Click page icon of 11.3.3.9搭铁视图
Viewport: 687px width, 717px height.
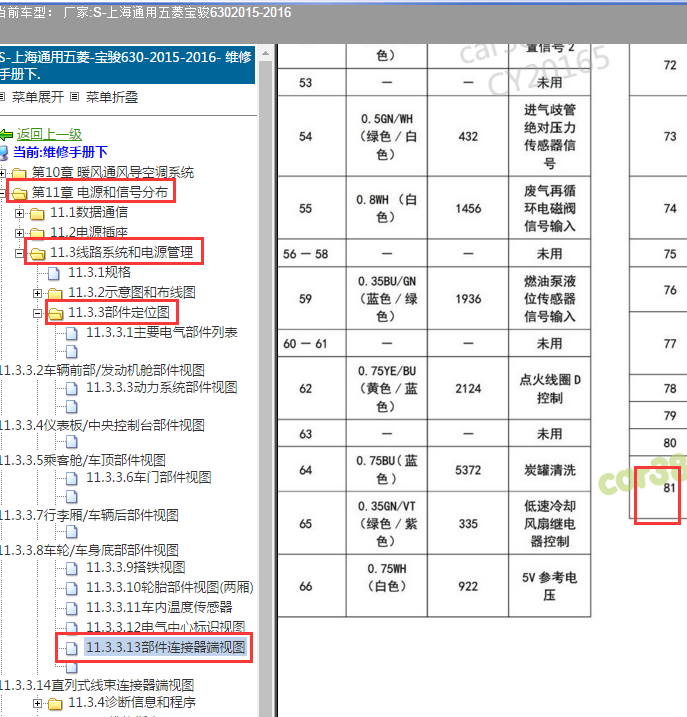(x=72, y=568)
